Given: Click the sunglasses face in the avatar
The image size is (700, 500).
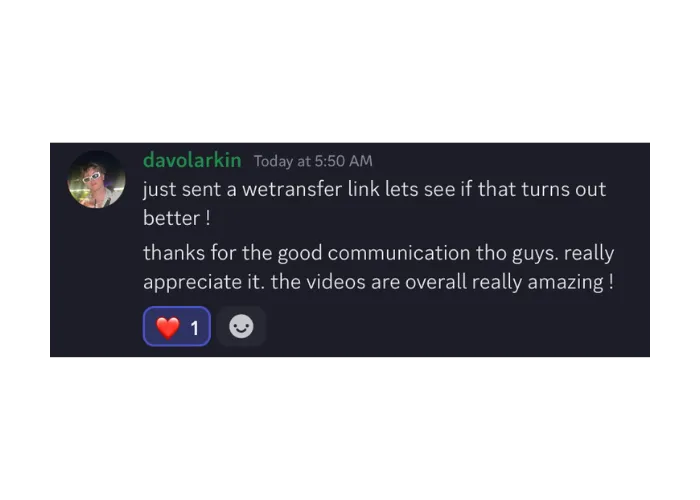Looking at the screenshot, I should point(92,178).
